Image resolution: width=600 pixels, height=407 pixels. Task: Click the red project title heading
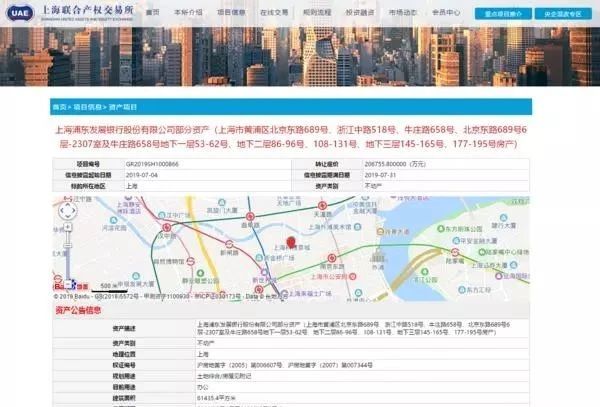(291, 137)
